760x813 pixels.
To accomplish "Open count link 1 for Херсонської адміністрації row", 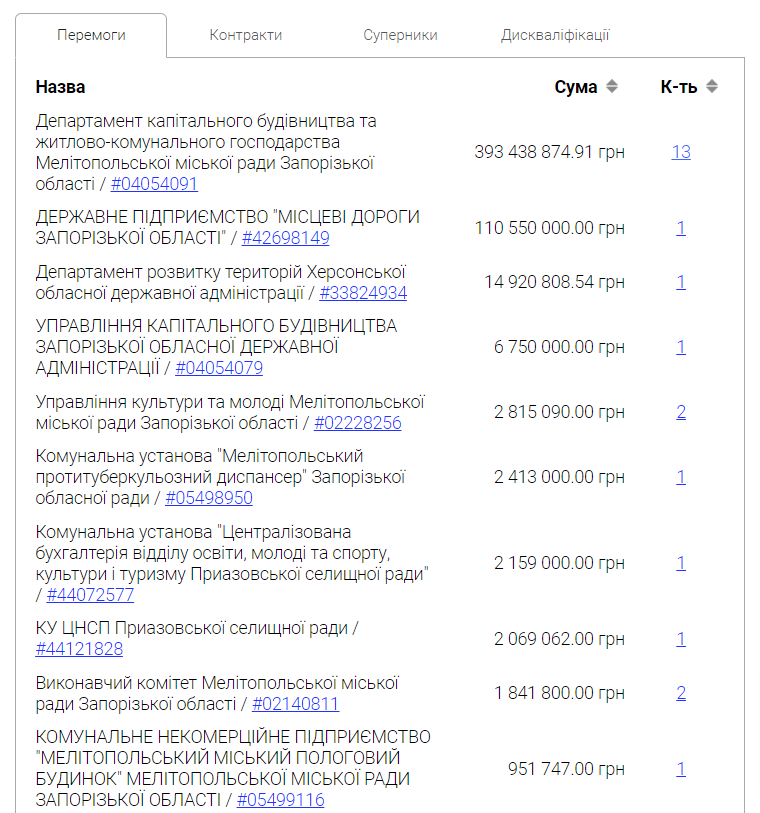I will 681,282.
